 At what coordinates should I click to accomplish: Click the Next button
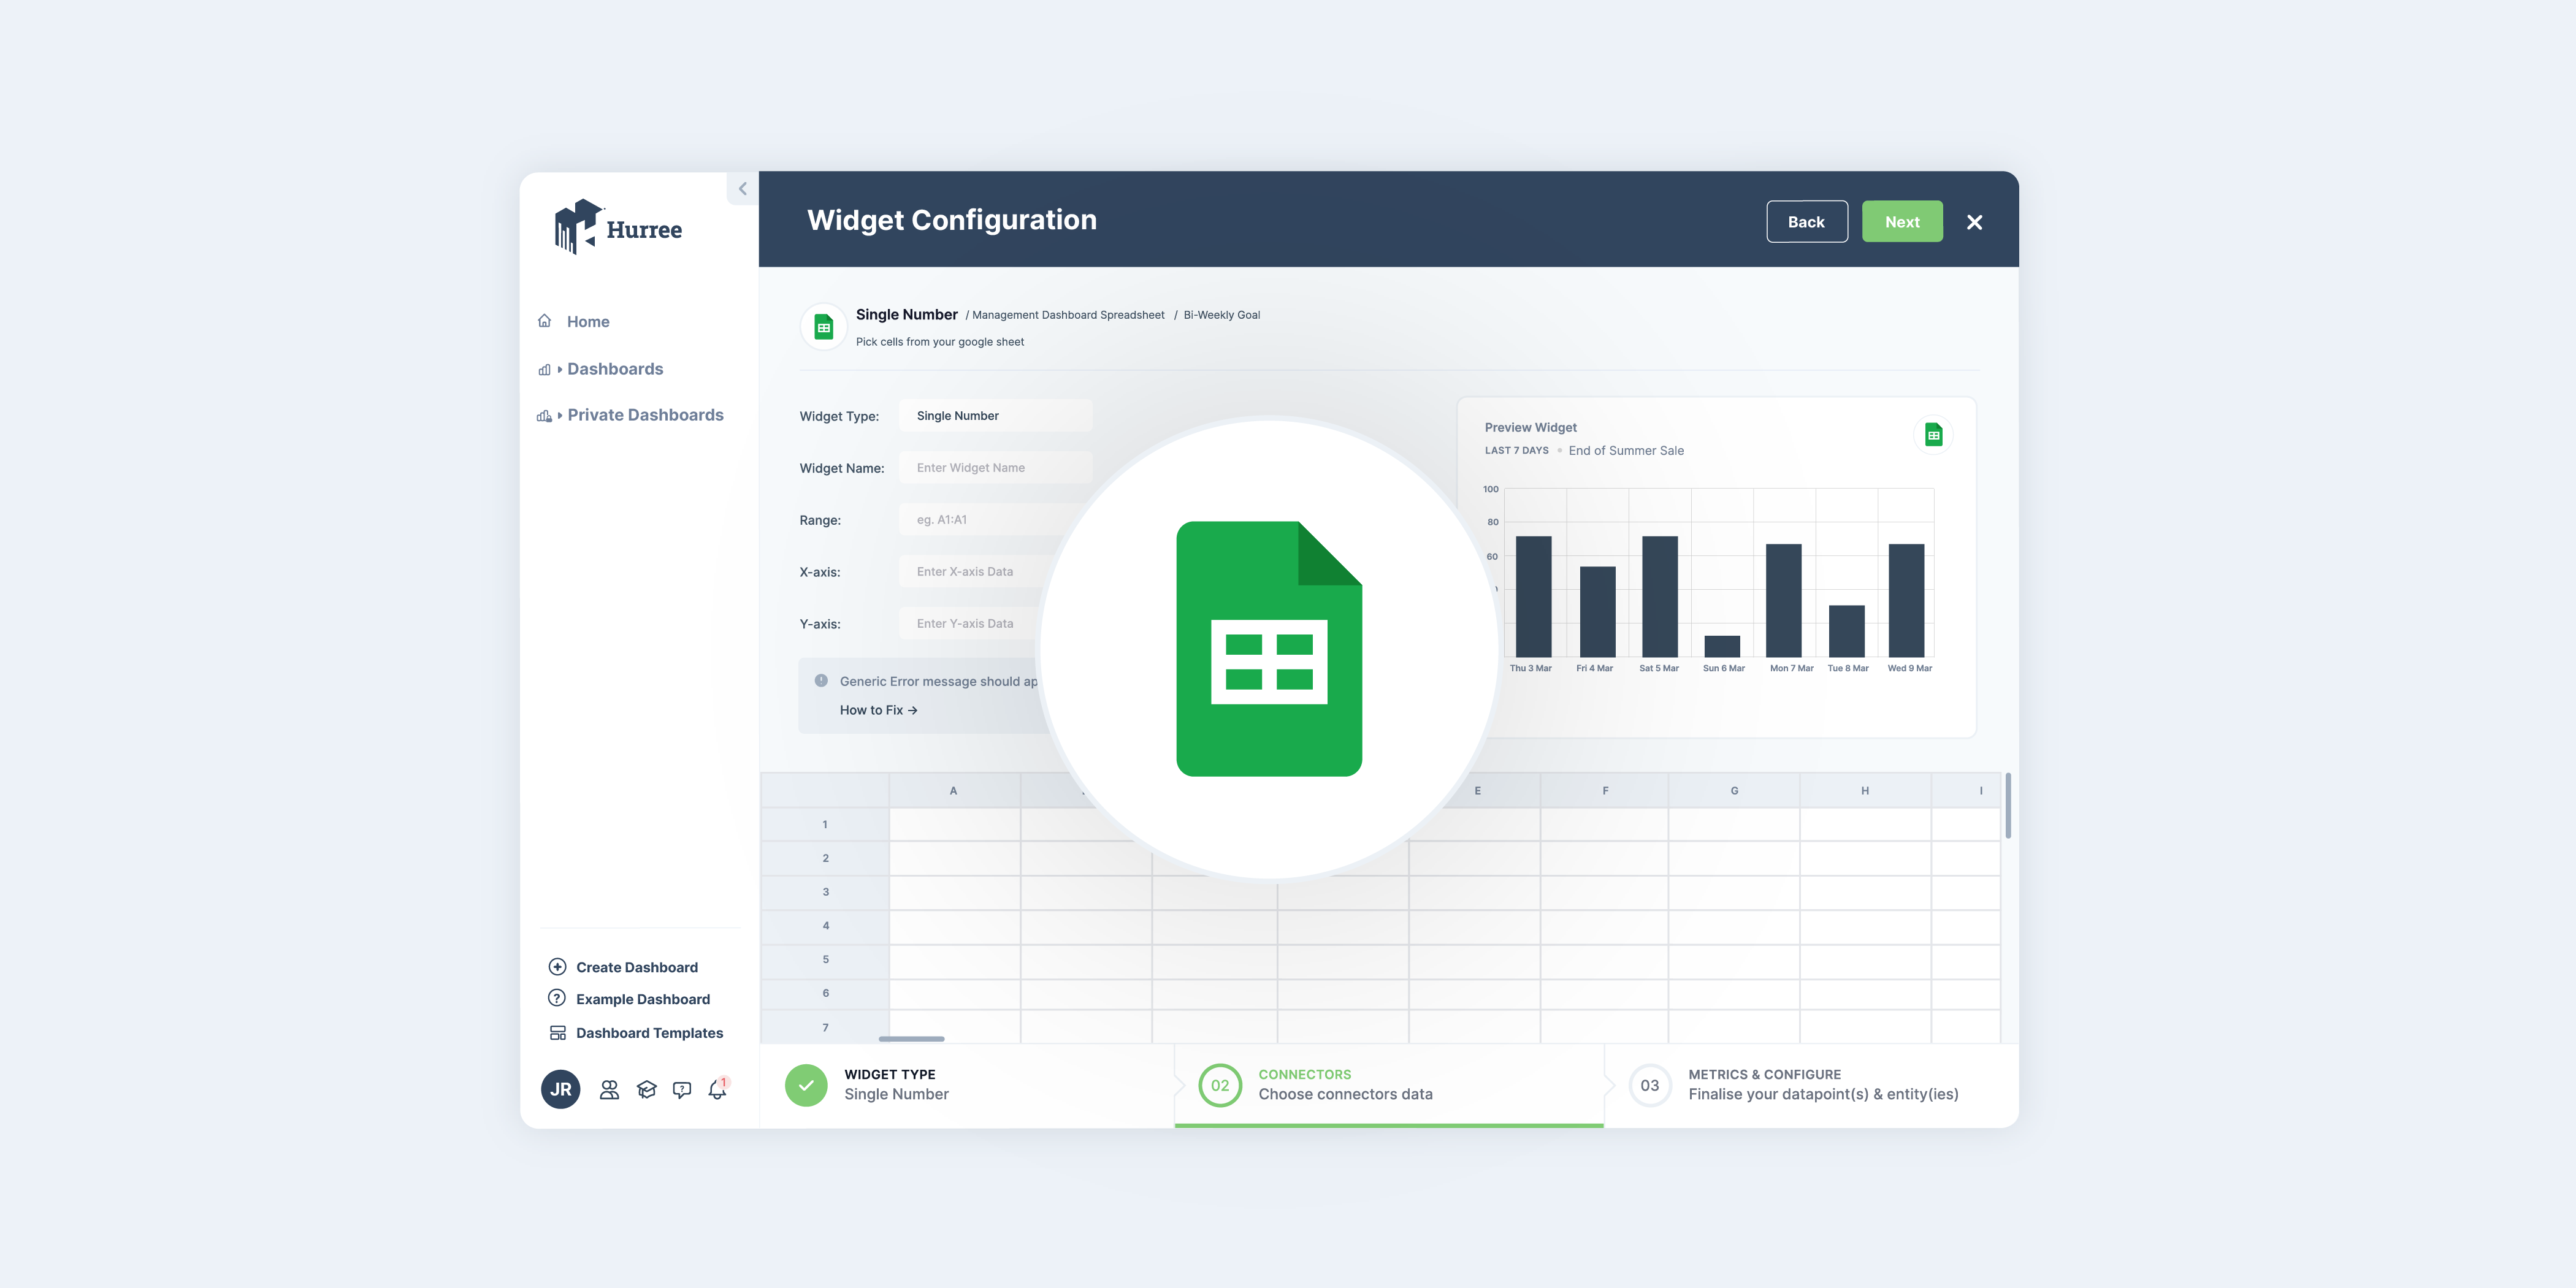1901,222
